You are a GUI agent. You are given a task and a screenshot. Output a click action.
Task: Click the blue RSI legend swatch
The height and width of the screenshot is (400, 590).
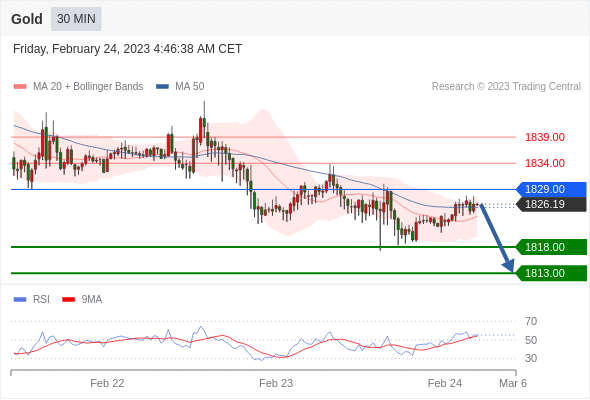[20, 300]
